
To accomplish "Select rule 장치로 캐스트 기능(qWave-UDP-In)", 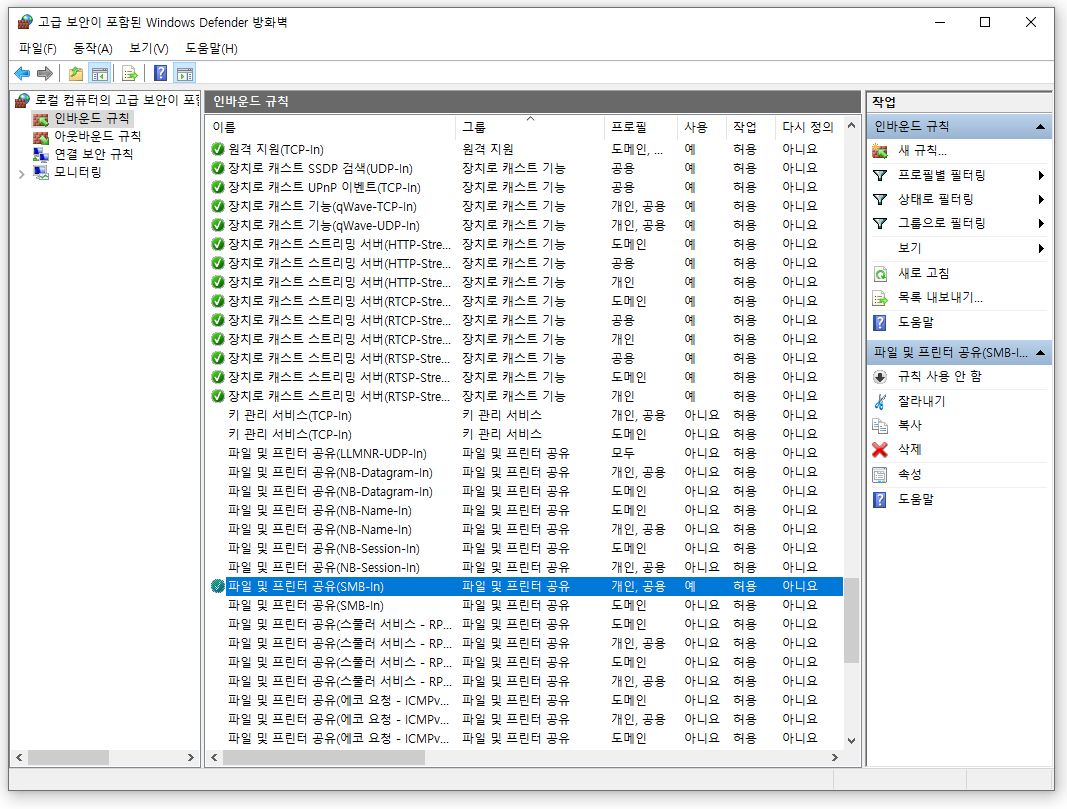I will point(525,225).
